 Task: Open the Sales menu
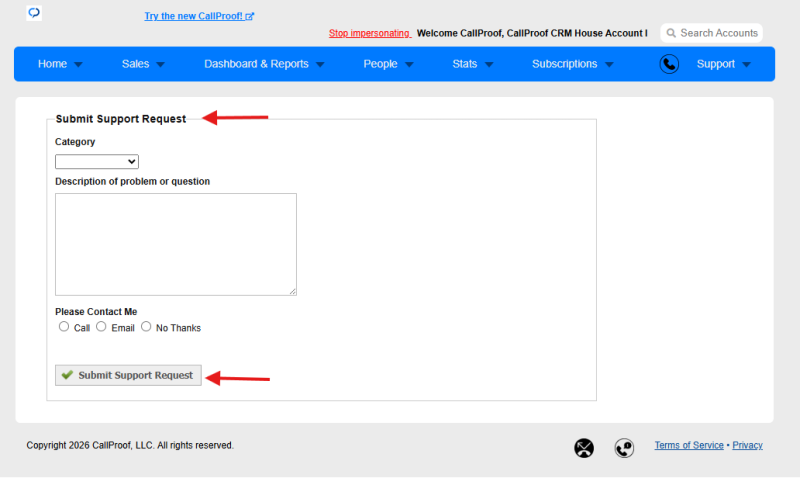point(135,64)
